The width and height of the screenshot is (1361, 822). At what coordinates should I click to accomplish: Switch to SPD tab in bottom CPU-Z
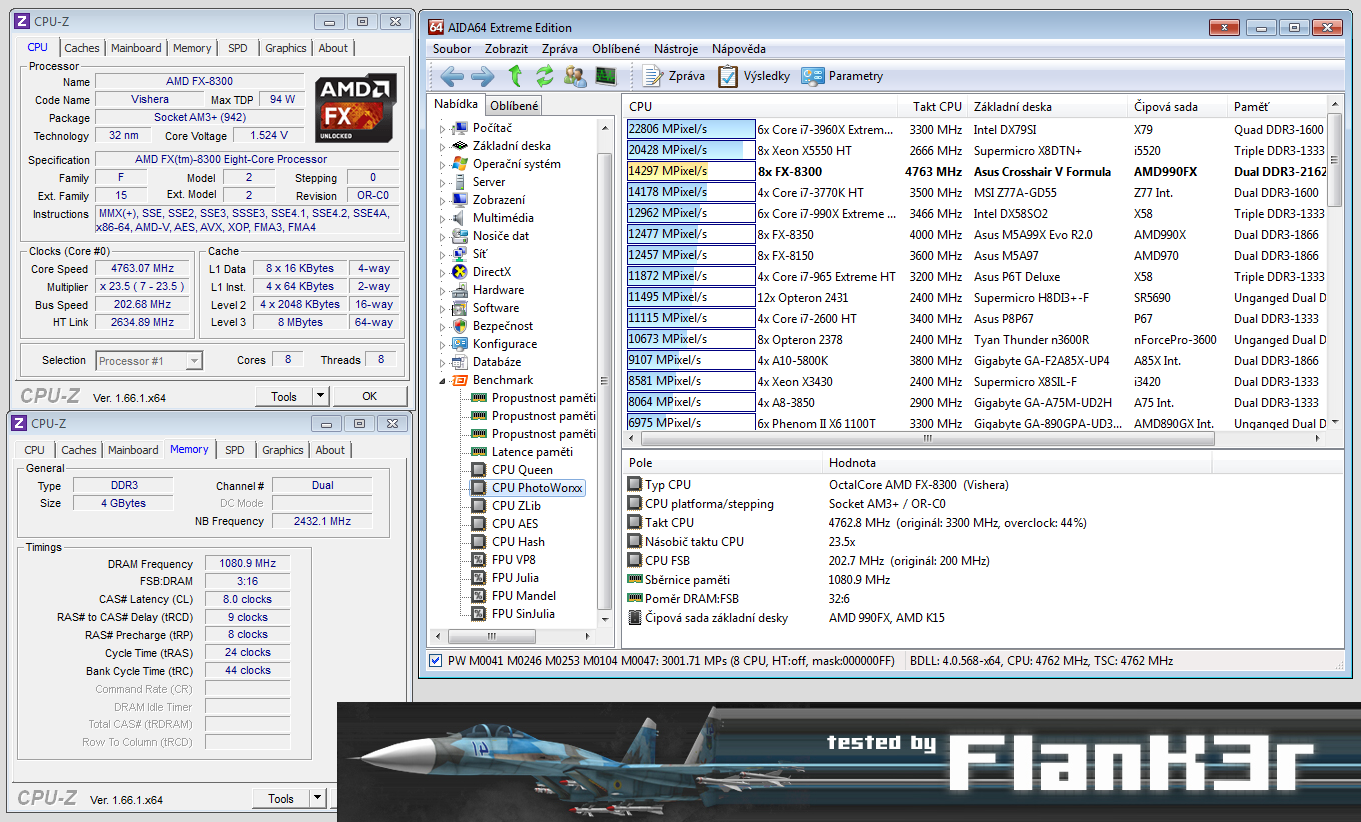coord(235,450)
